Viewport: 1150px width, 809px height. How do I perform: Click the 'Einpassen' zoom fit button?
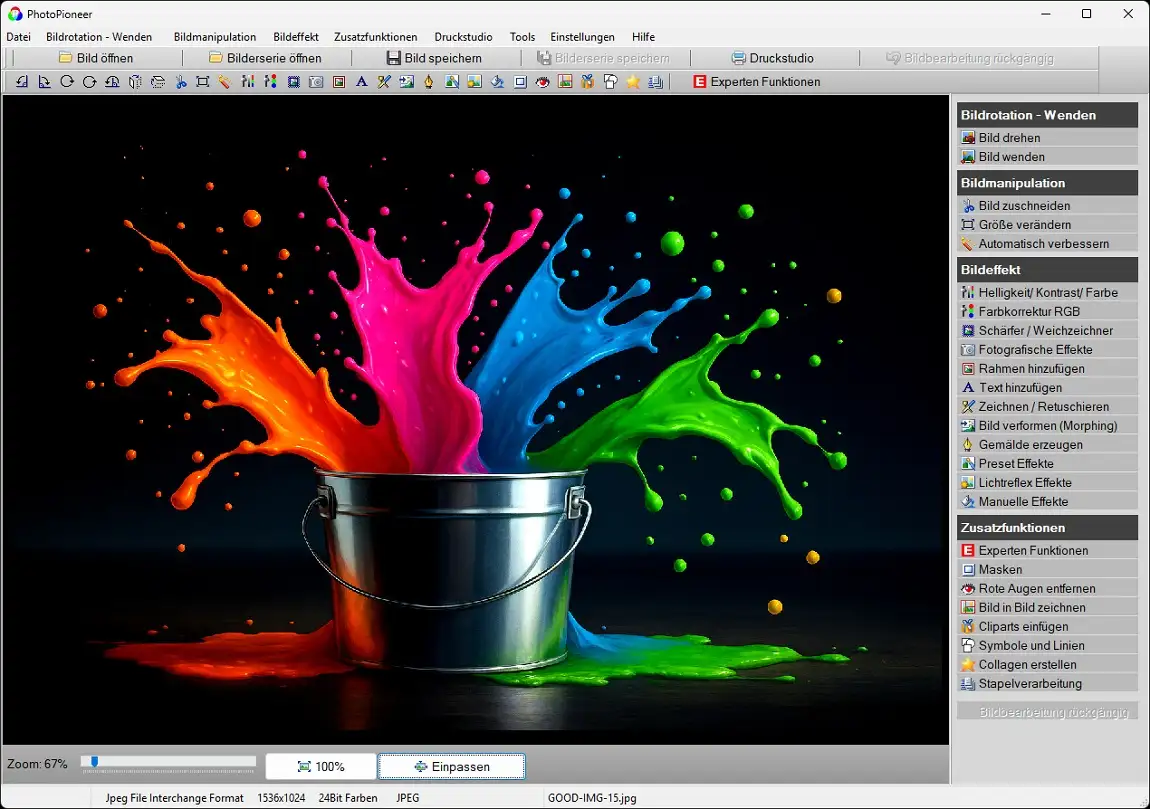coord(451,767)
